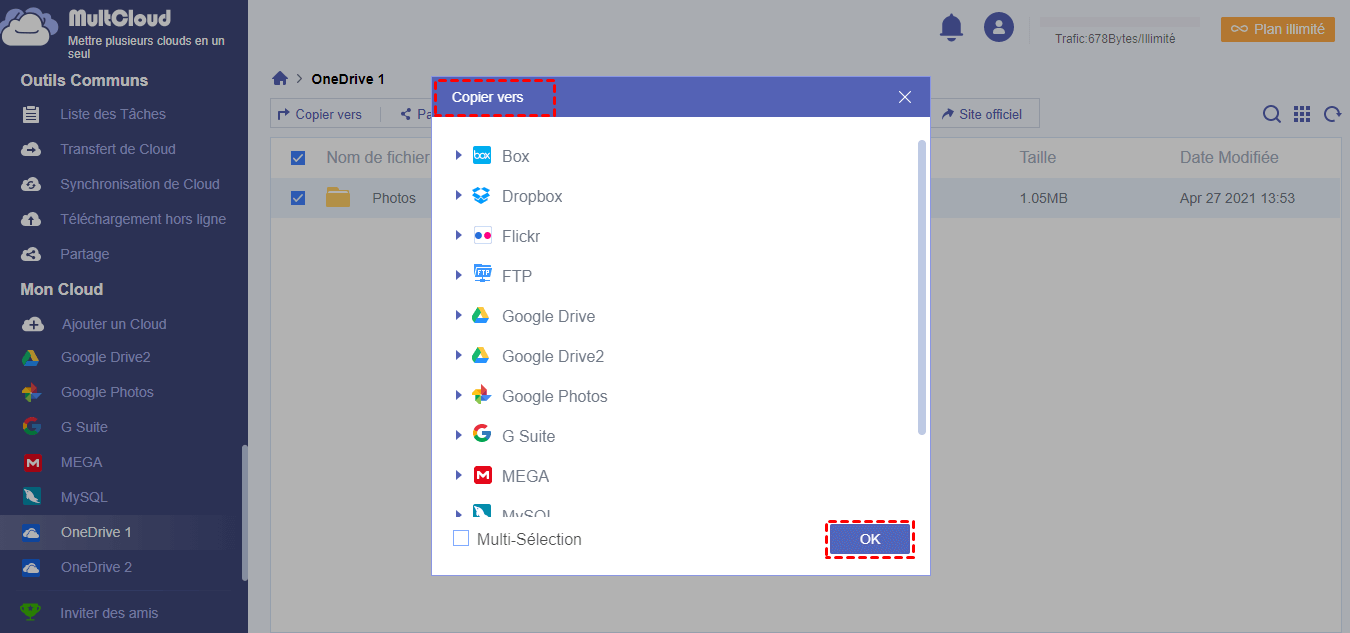Open Transfert de Cloud in sidebar
The image size is (1350, 633).
pos(118,149)
